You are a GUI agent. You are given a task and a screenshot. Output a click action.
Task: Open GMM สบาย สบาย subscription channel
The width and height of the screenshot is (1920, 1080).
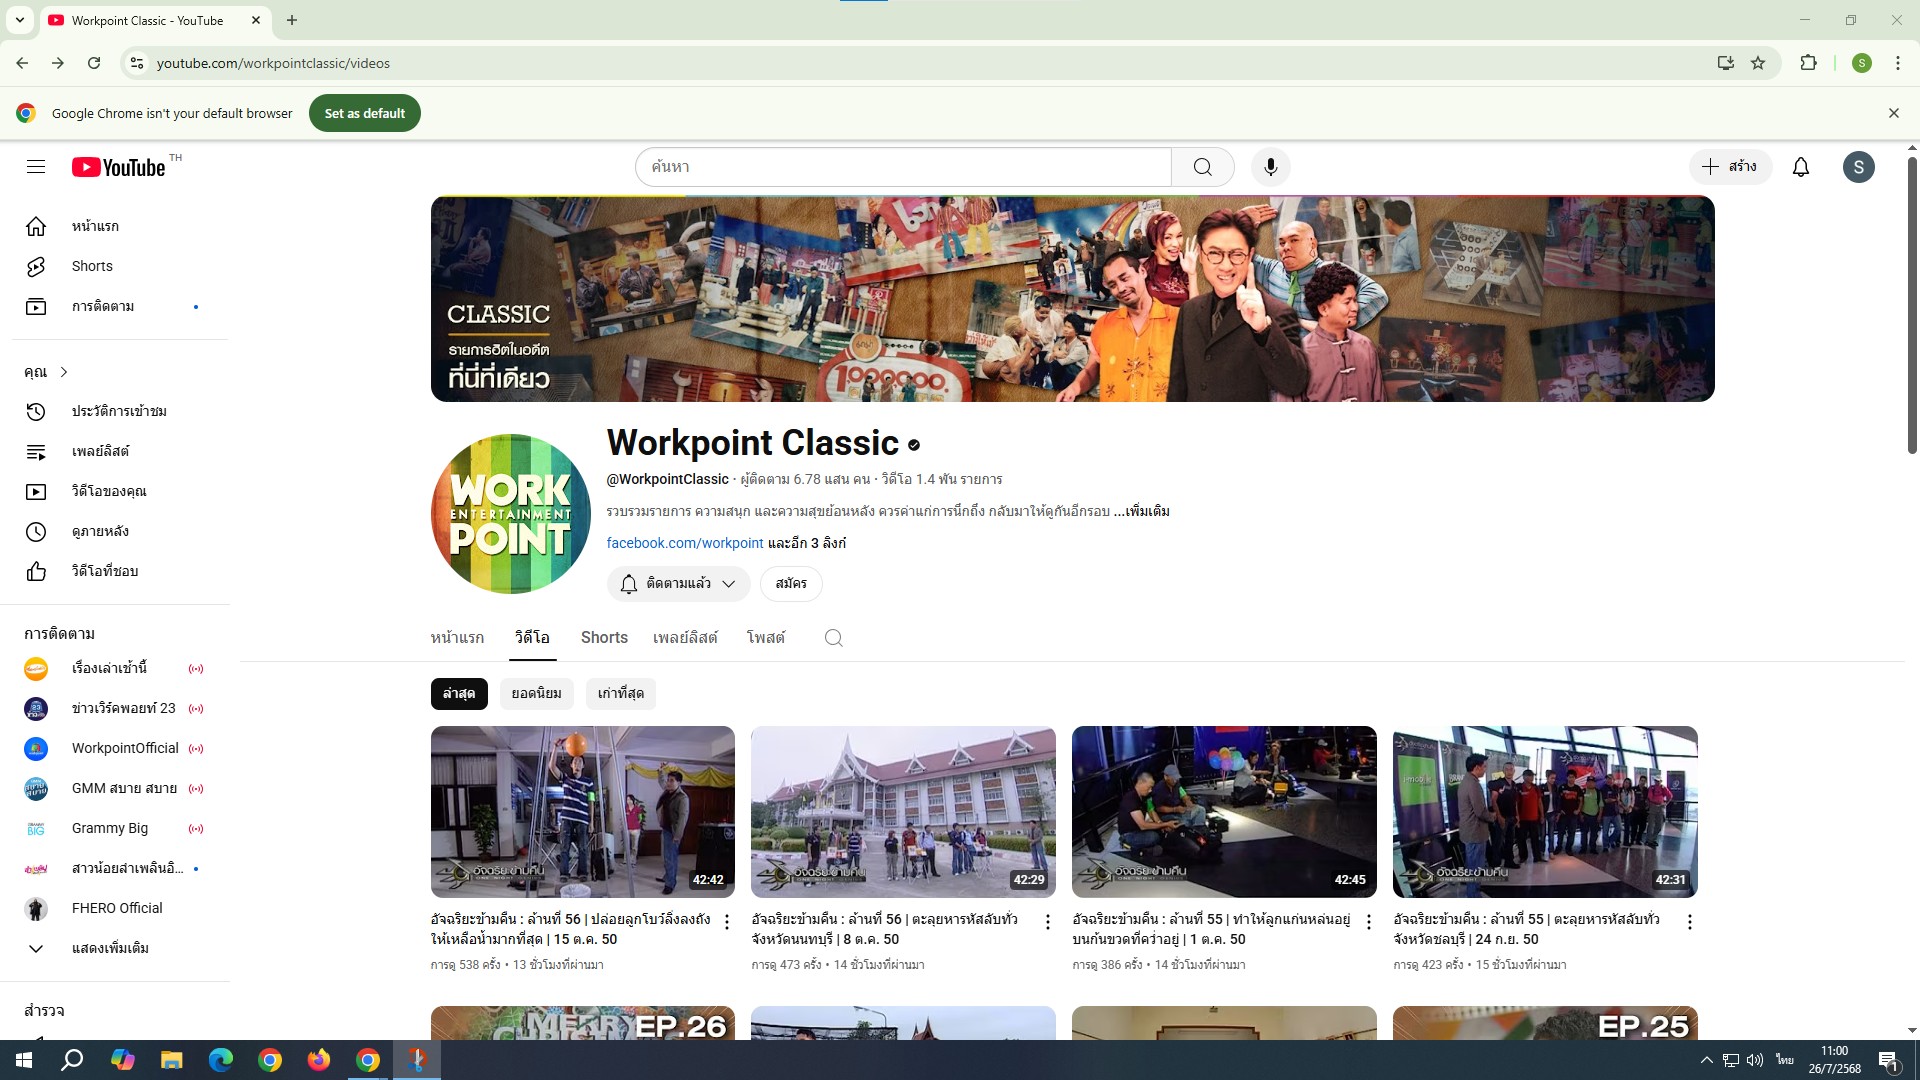point(120,788)
